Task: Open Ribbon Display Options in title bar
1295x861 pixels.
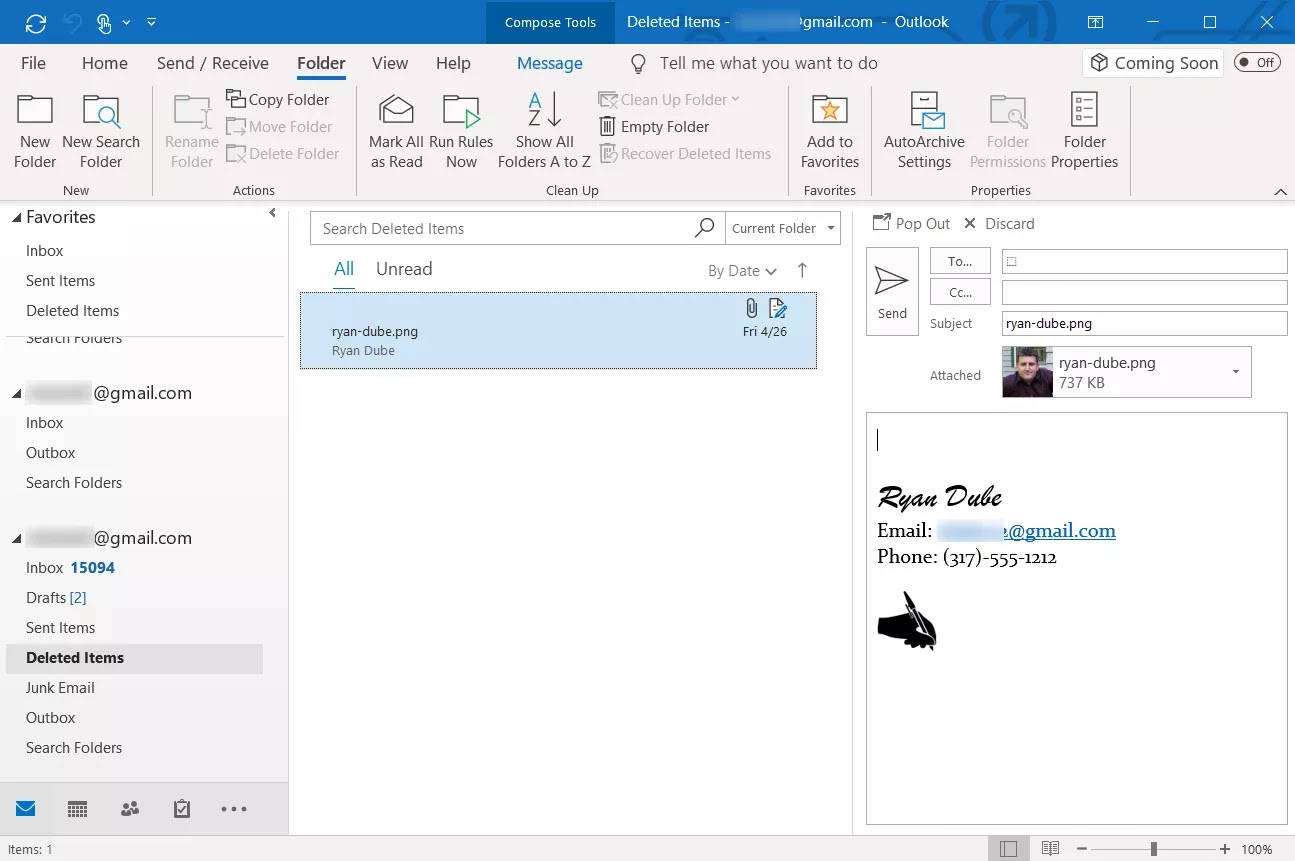Action: click(1096, 22)
